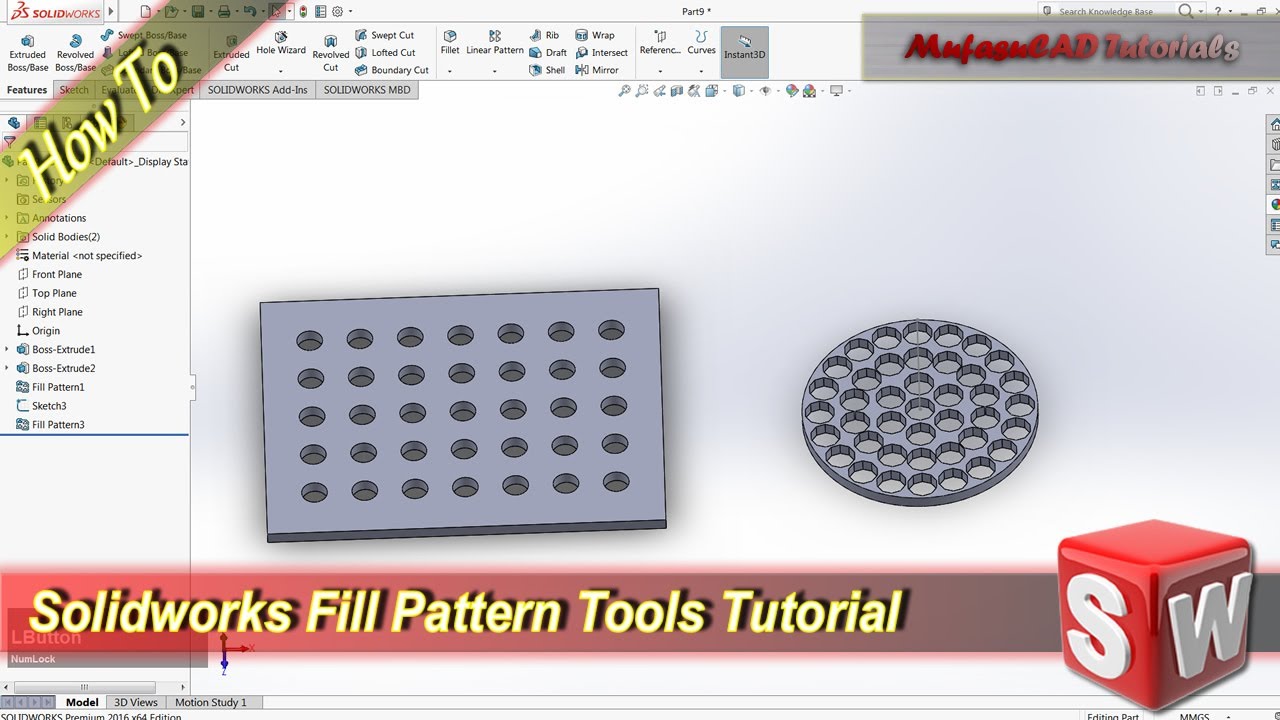Expand the Boss-Extrude2 feature
This screenshot has width=1280, height=720.
(7, 368)
